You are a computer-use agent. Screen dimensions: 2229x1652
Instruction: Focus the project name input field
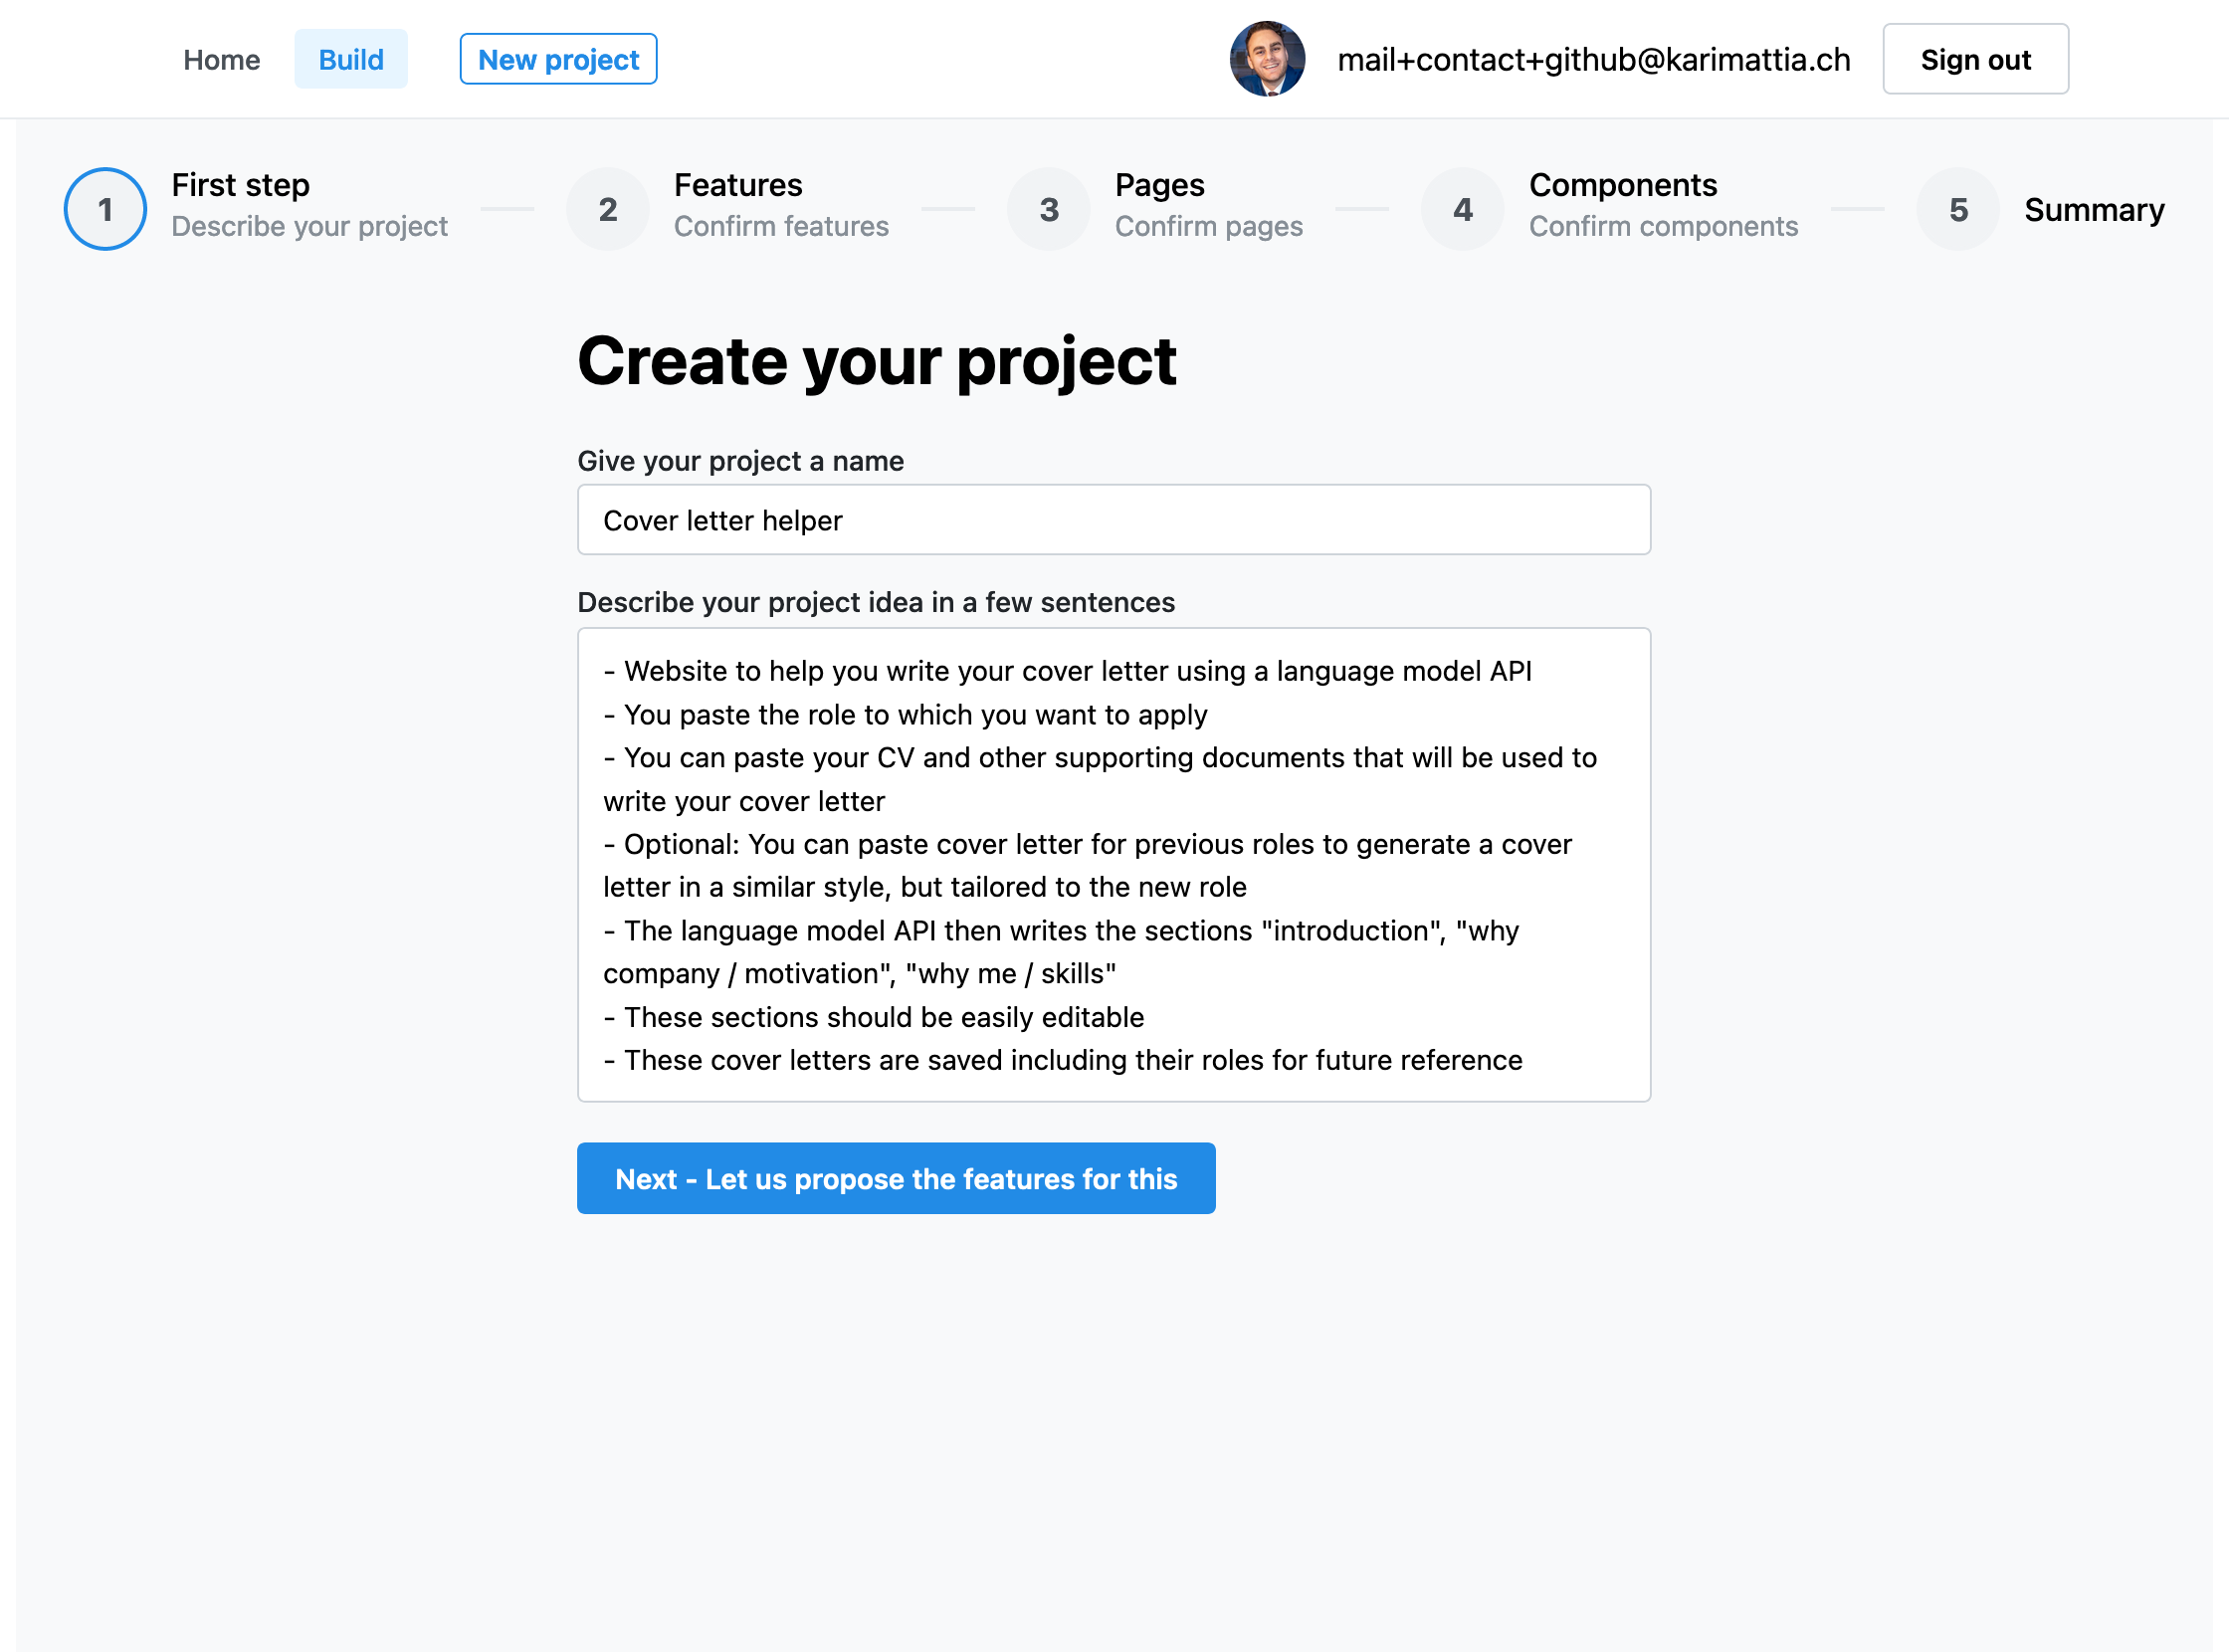[x=1113, y=520]
